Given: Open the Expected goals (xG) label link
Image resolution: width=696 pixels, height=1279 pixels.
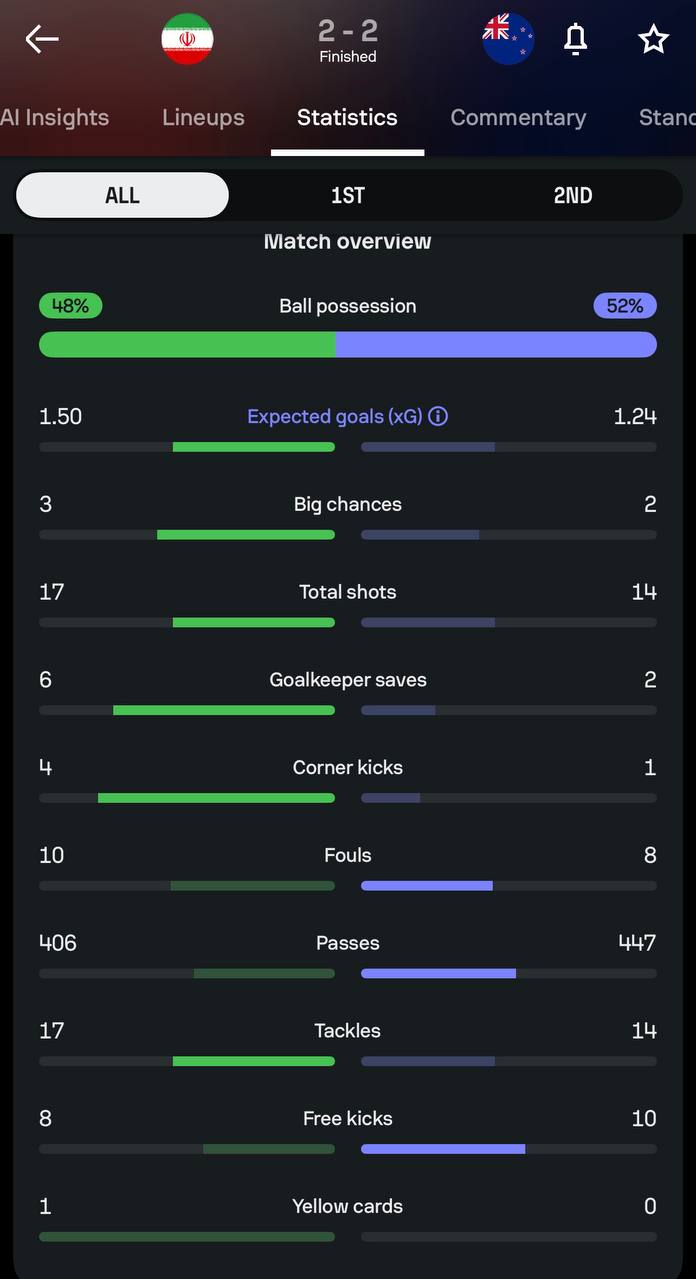Looking at the screenshot, I should (x=335, y=416).
